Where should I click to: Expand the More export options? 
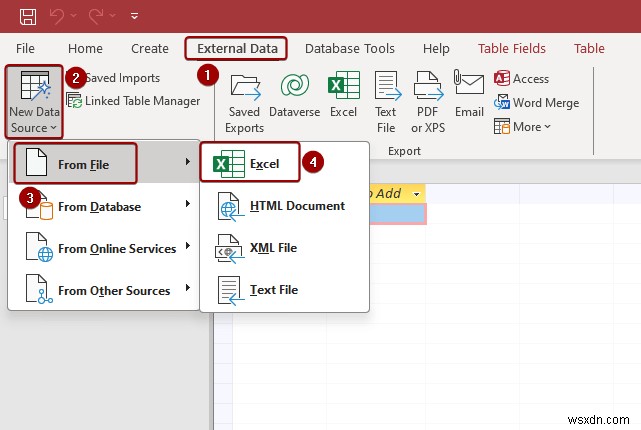click(x=522, y=127)
